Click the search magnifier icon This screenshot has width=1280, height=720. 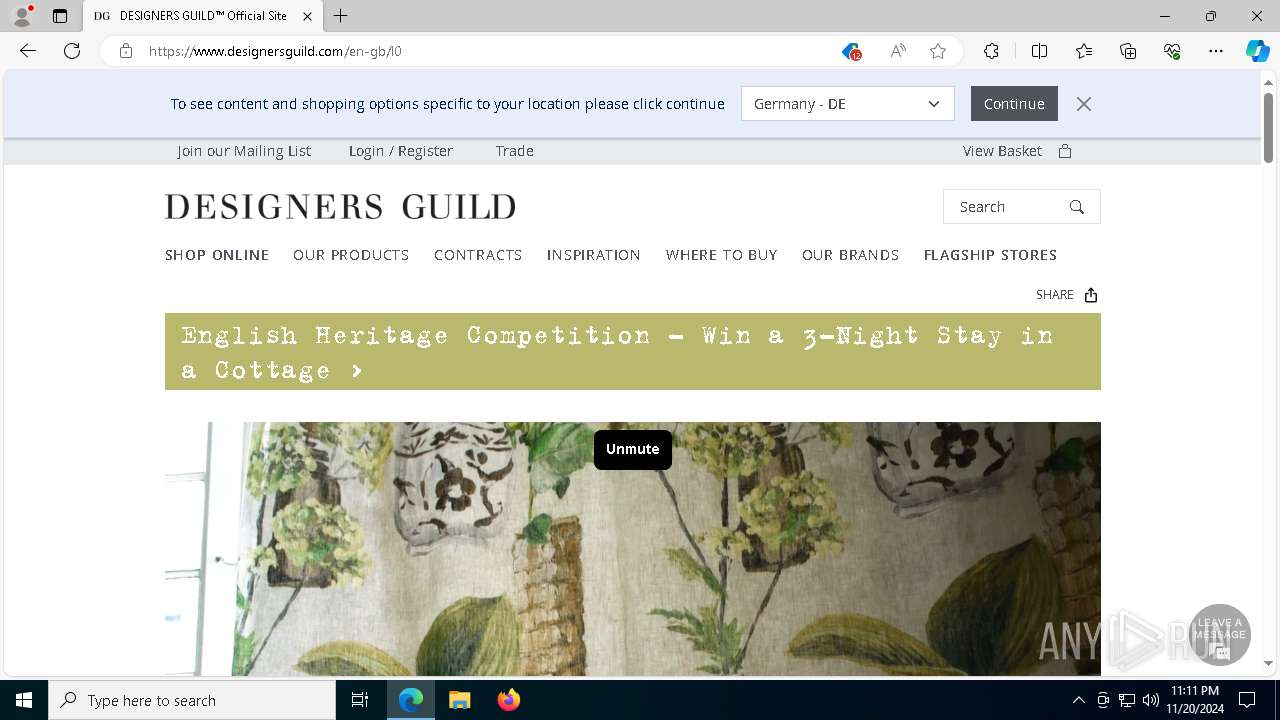(x=1077, y=207)
